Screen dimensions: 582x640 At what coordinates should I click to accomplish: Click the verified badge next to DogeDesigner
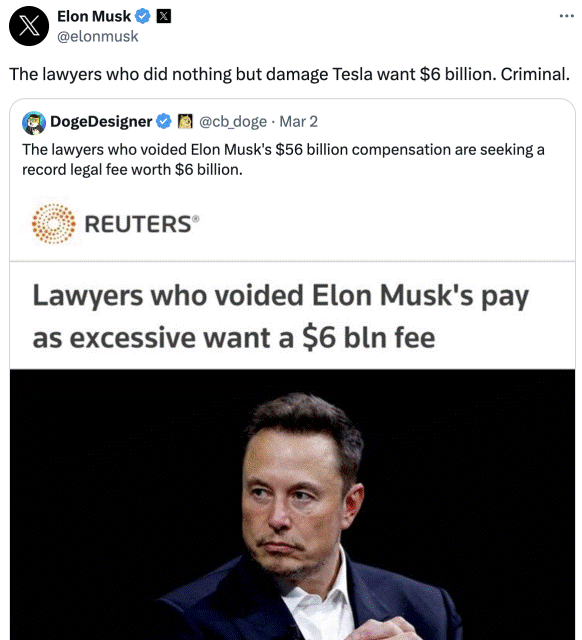[164, 122]
